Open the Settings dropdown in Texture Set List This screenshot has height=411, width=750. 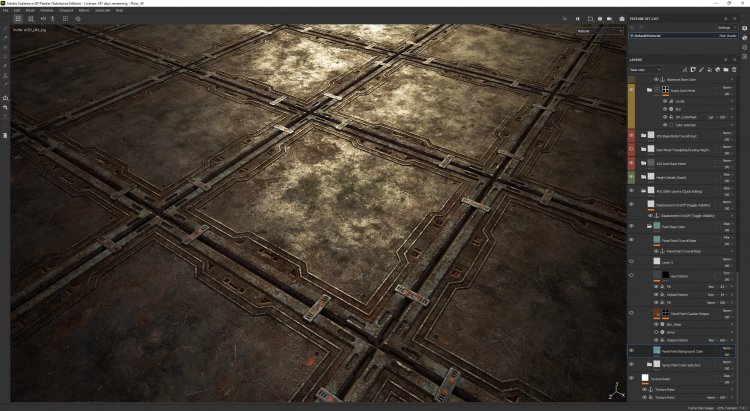tap(726, 28)
